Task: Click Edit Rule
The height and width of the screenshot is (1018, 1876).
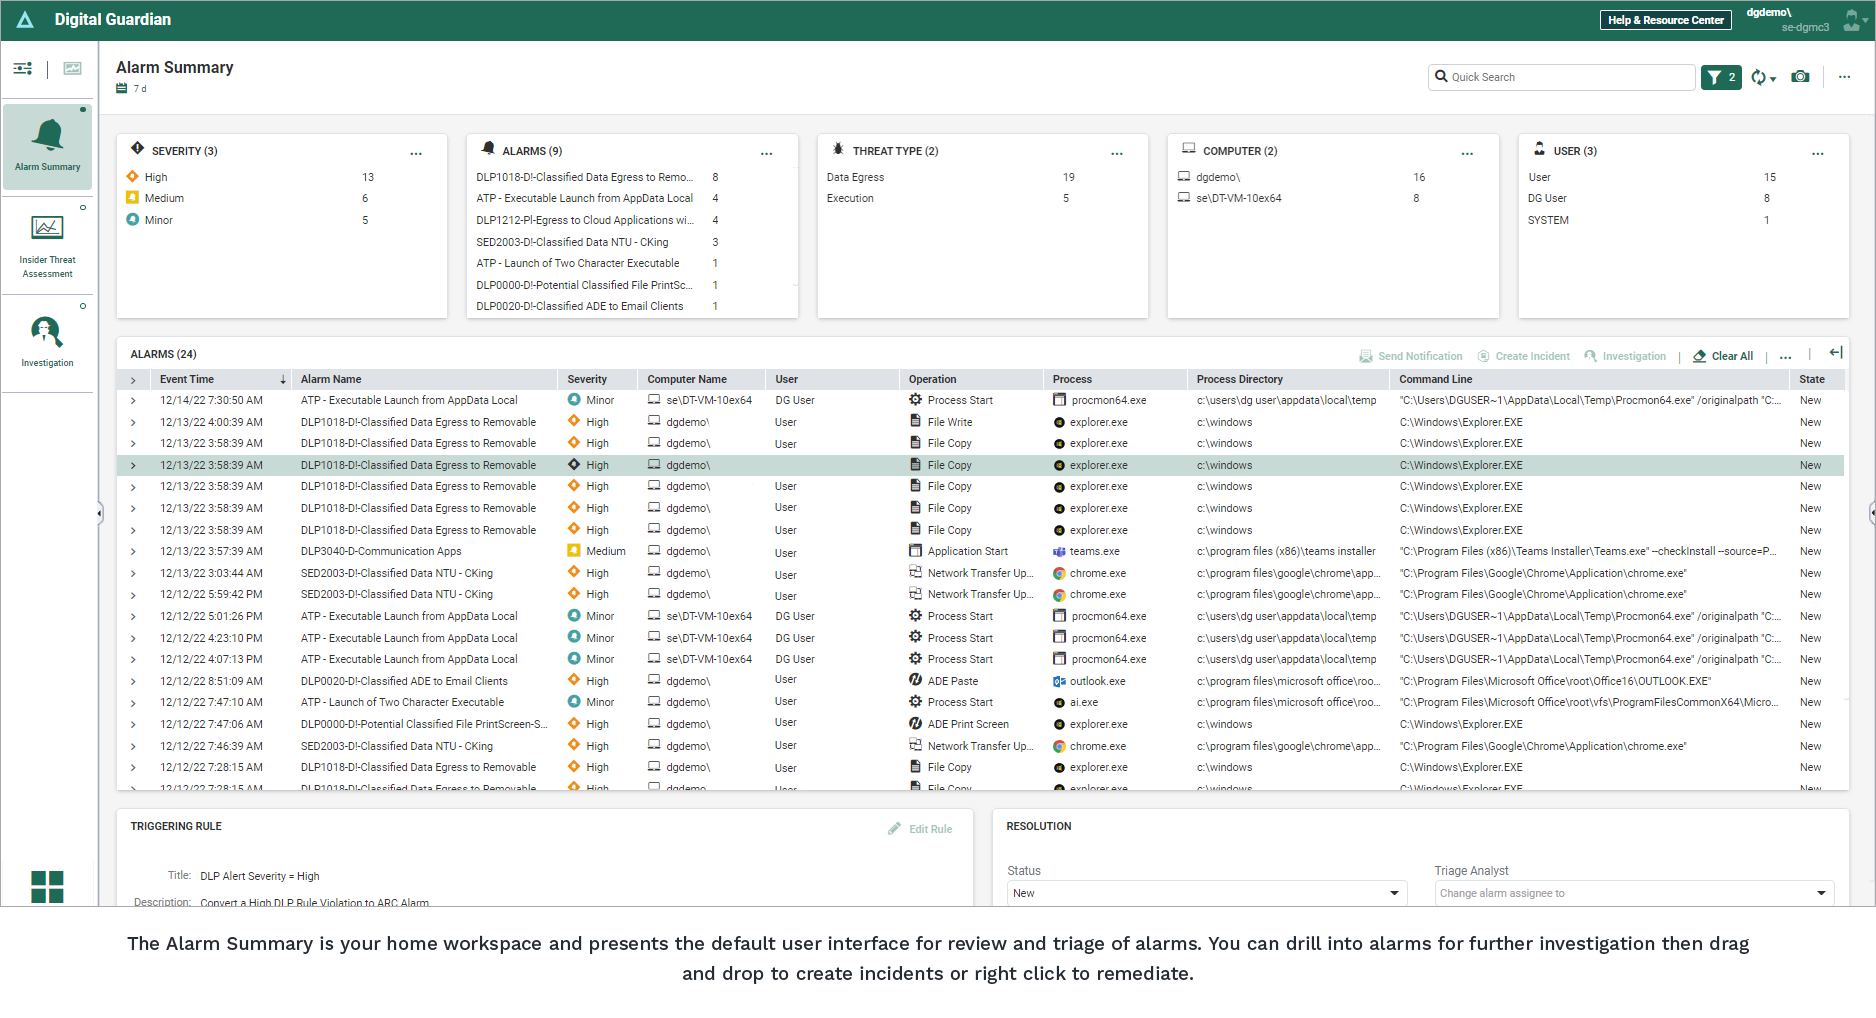Action: point(920,829)
